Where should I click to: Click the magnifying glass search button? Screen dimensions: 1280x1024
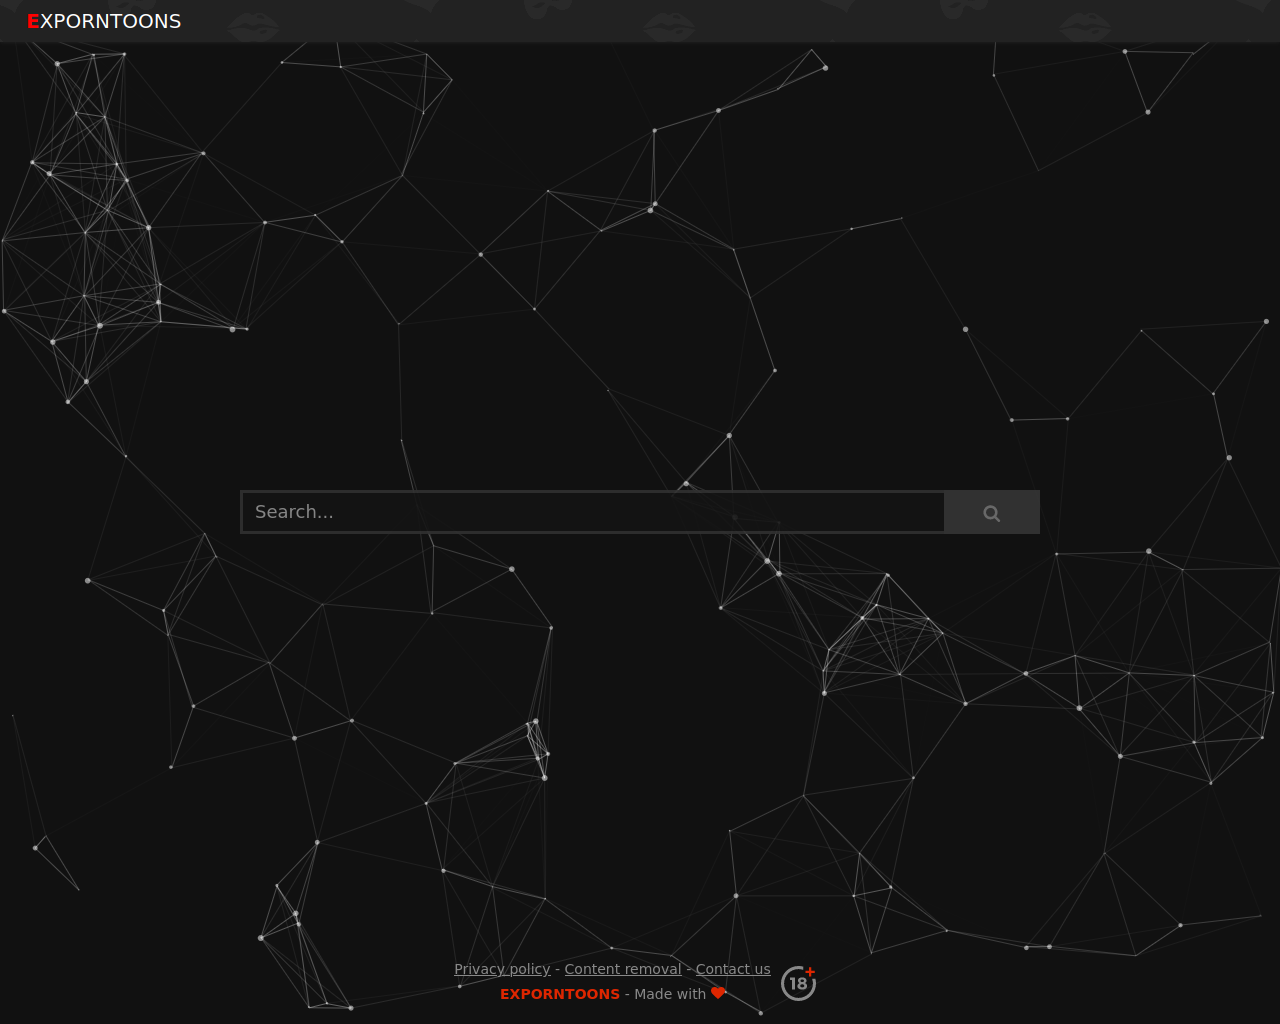(x=992, y=512)
